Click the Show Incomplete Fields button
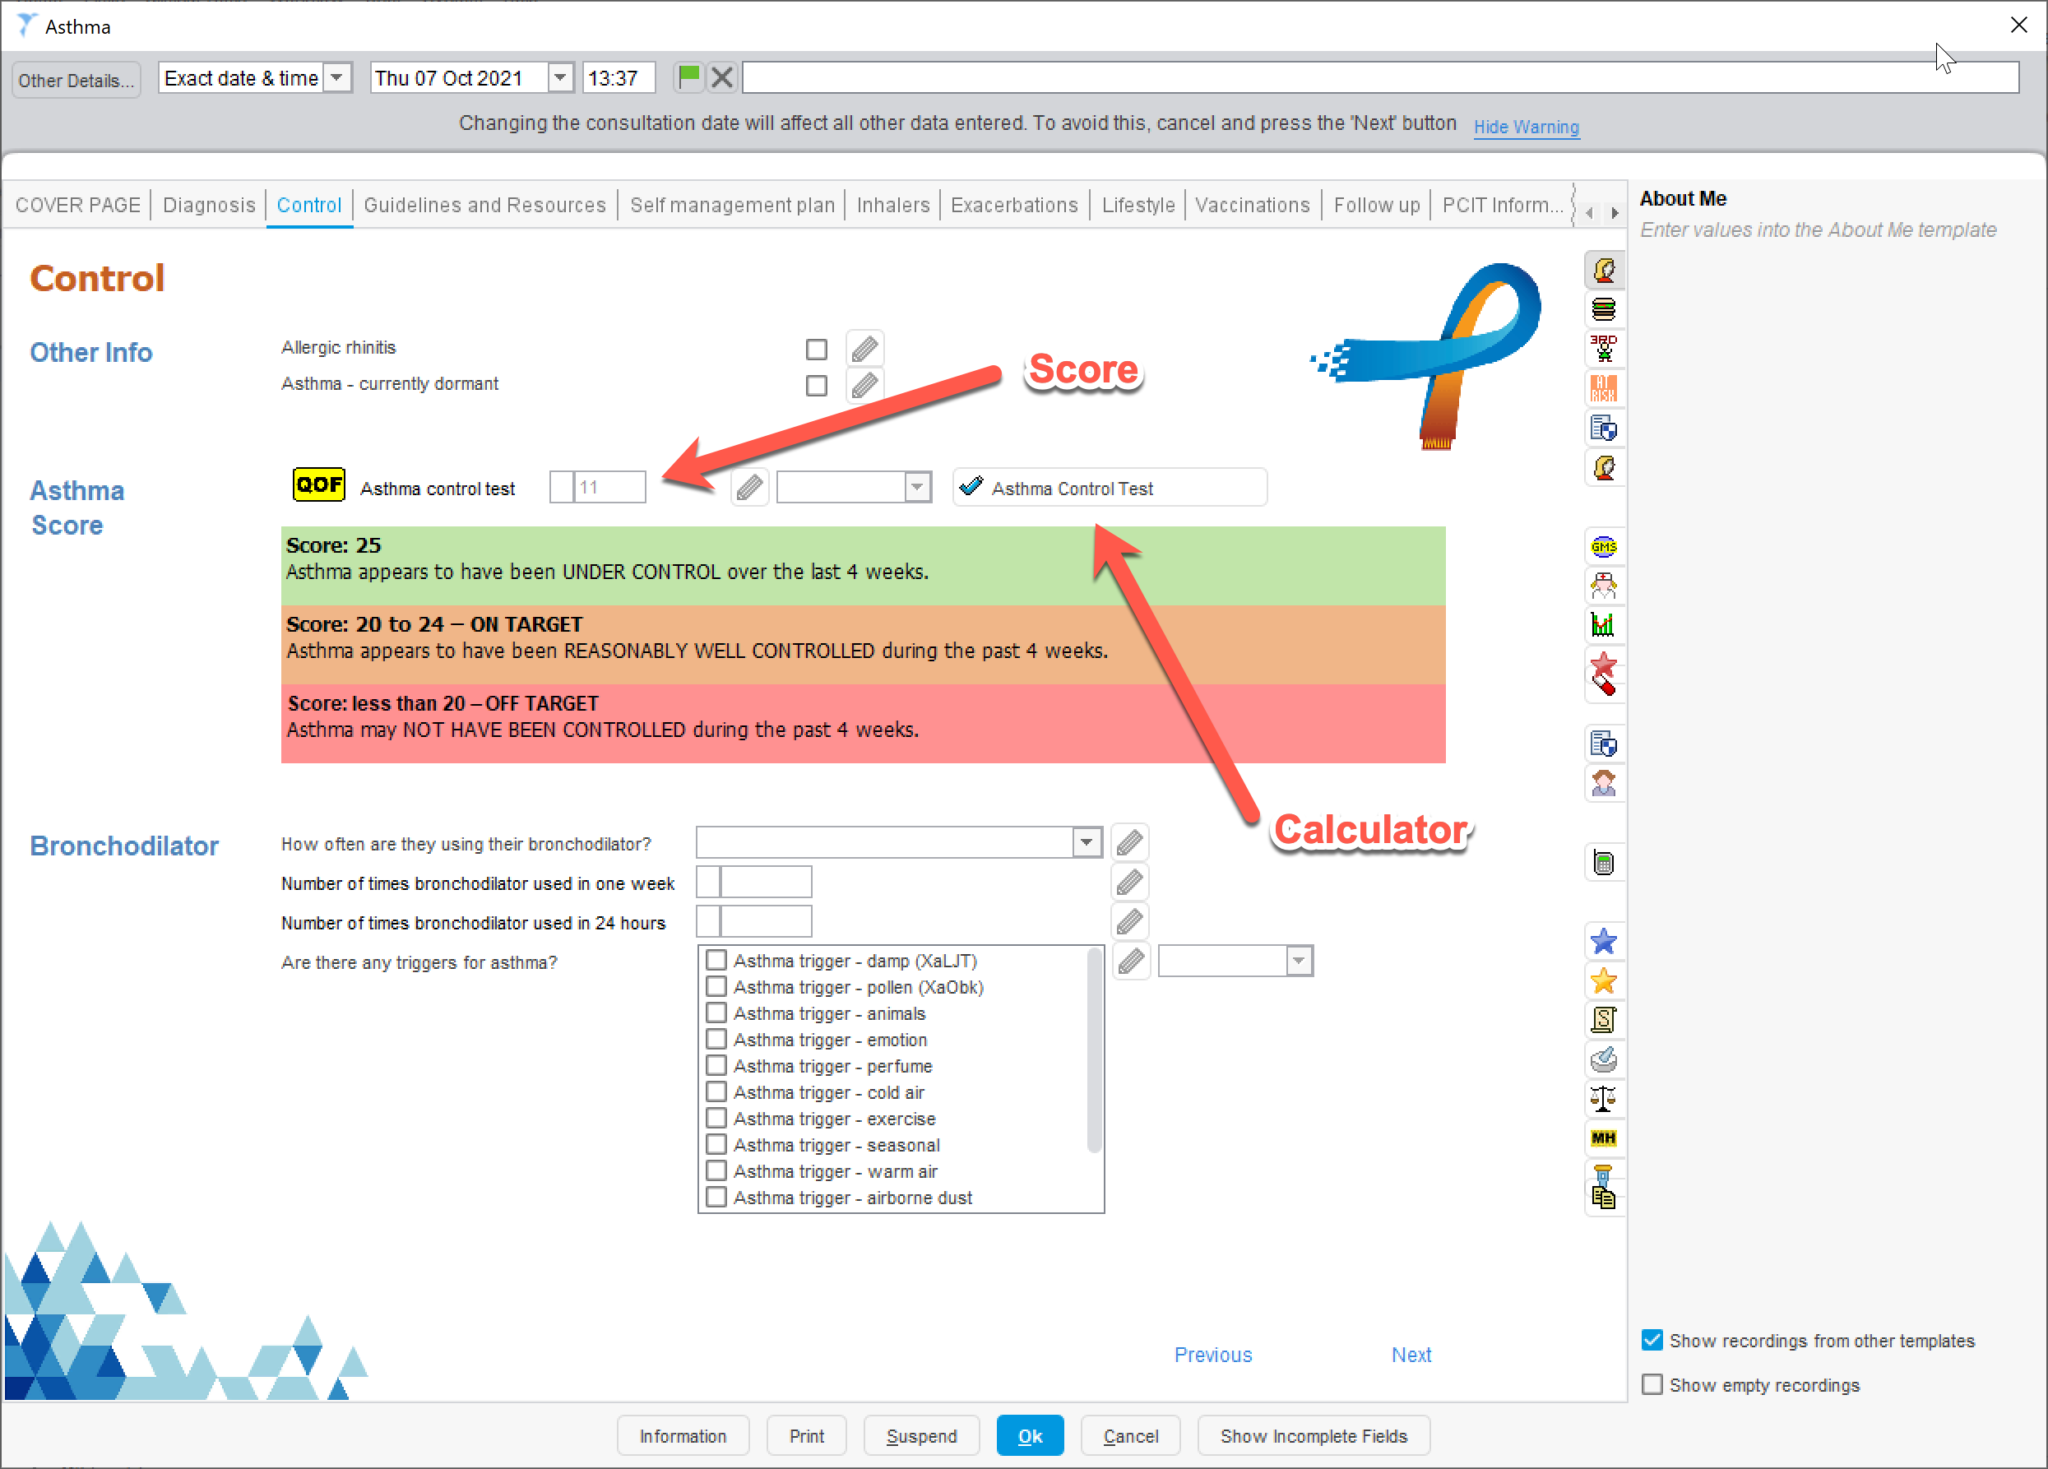The width and height of the screenshot is (2048, 1469). point(1314,1435)
